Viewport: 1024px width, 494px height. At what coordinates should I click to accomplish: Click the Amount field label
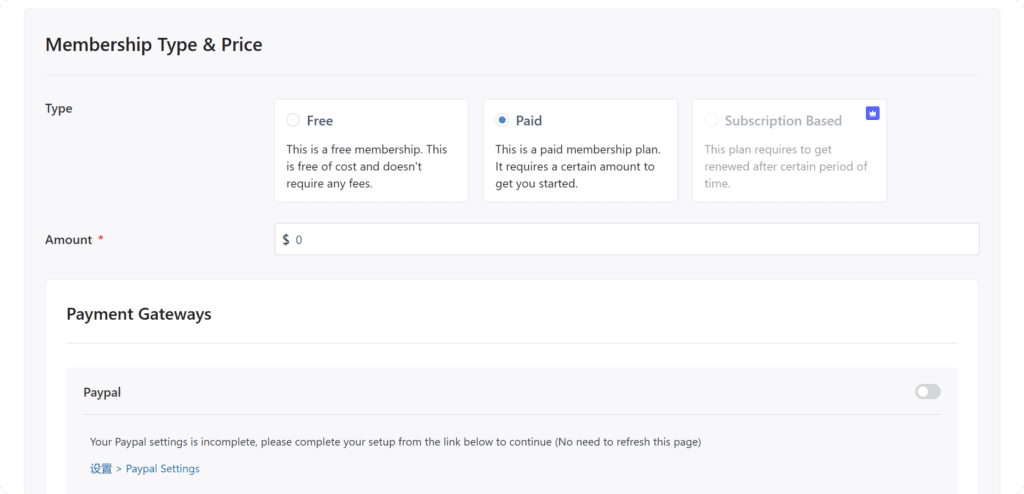coord(68,240)
